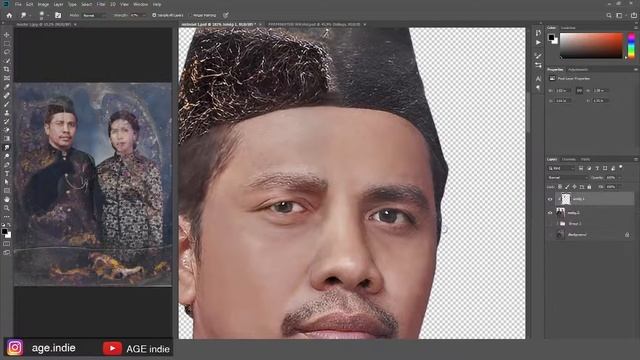This screenshot has height=360, width=640.
Task: Select the Rectangular Marquee tool
Action: coord(7,44)
